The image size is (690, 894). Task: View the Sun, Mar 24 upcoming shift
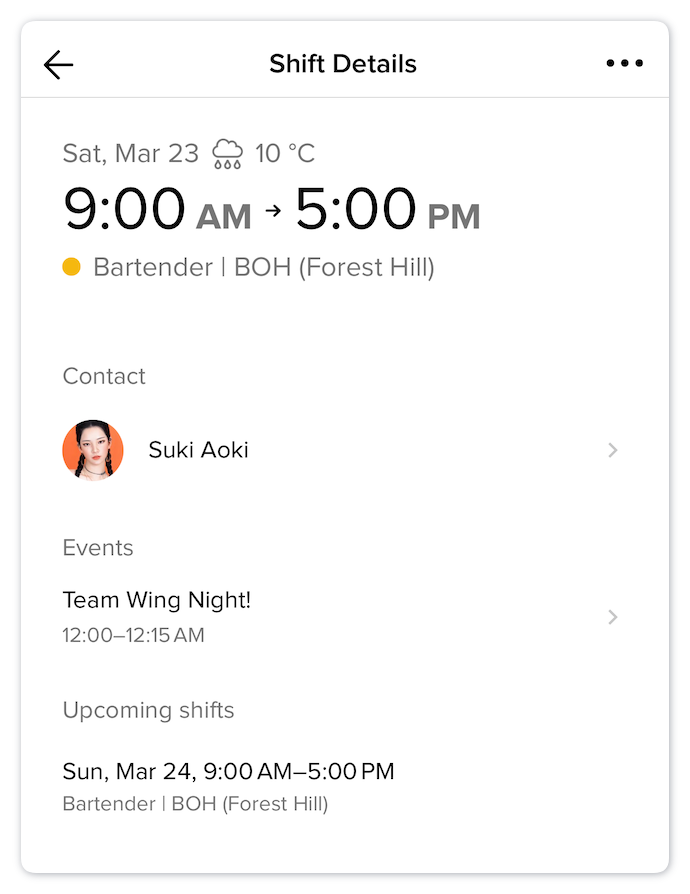click(228, 771)
